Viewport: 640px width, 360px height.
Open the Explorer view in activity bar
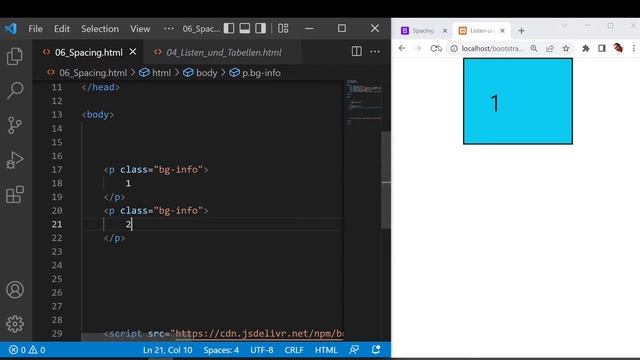(x=15, y=56)
